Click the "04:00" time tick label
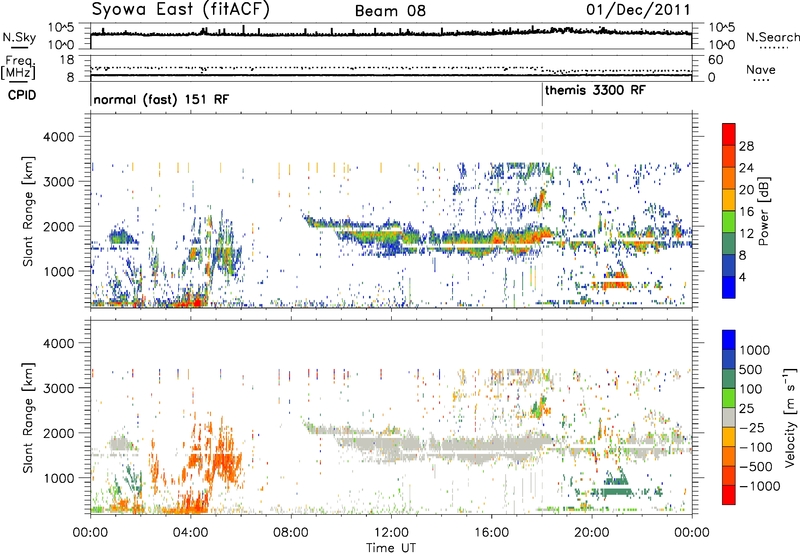This screenshot has width=800, height=554. tap(191, 533)
